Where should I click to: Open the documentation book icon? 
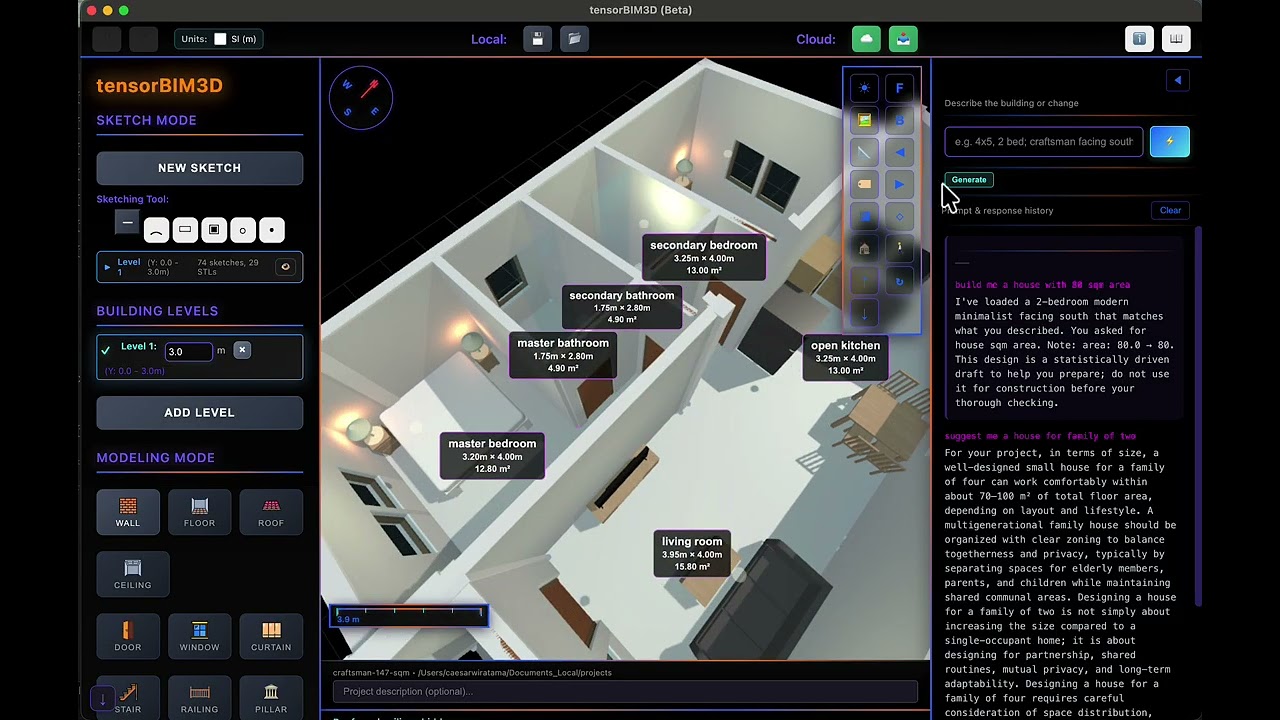[x=1176, y=39]
